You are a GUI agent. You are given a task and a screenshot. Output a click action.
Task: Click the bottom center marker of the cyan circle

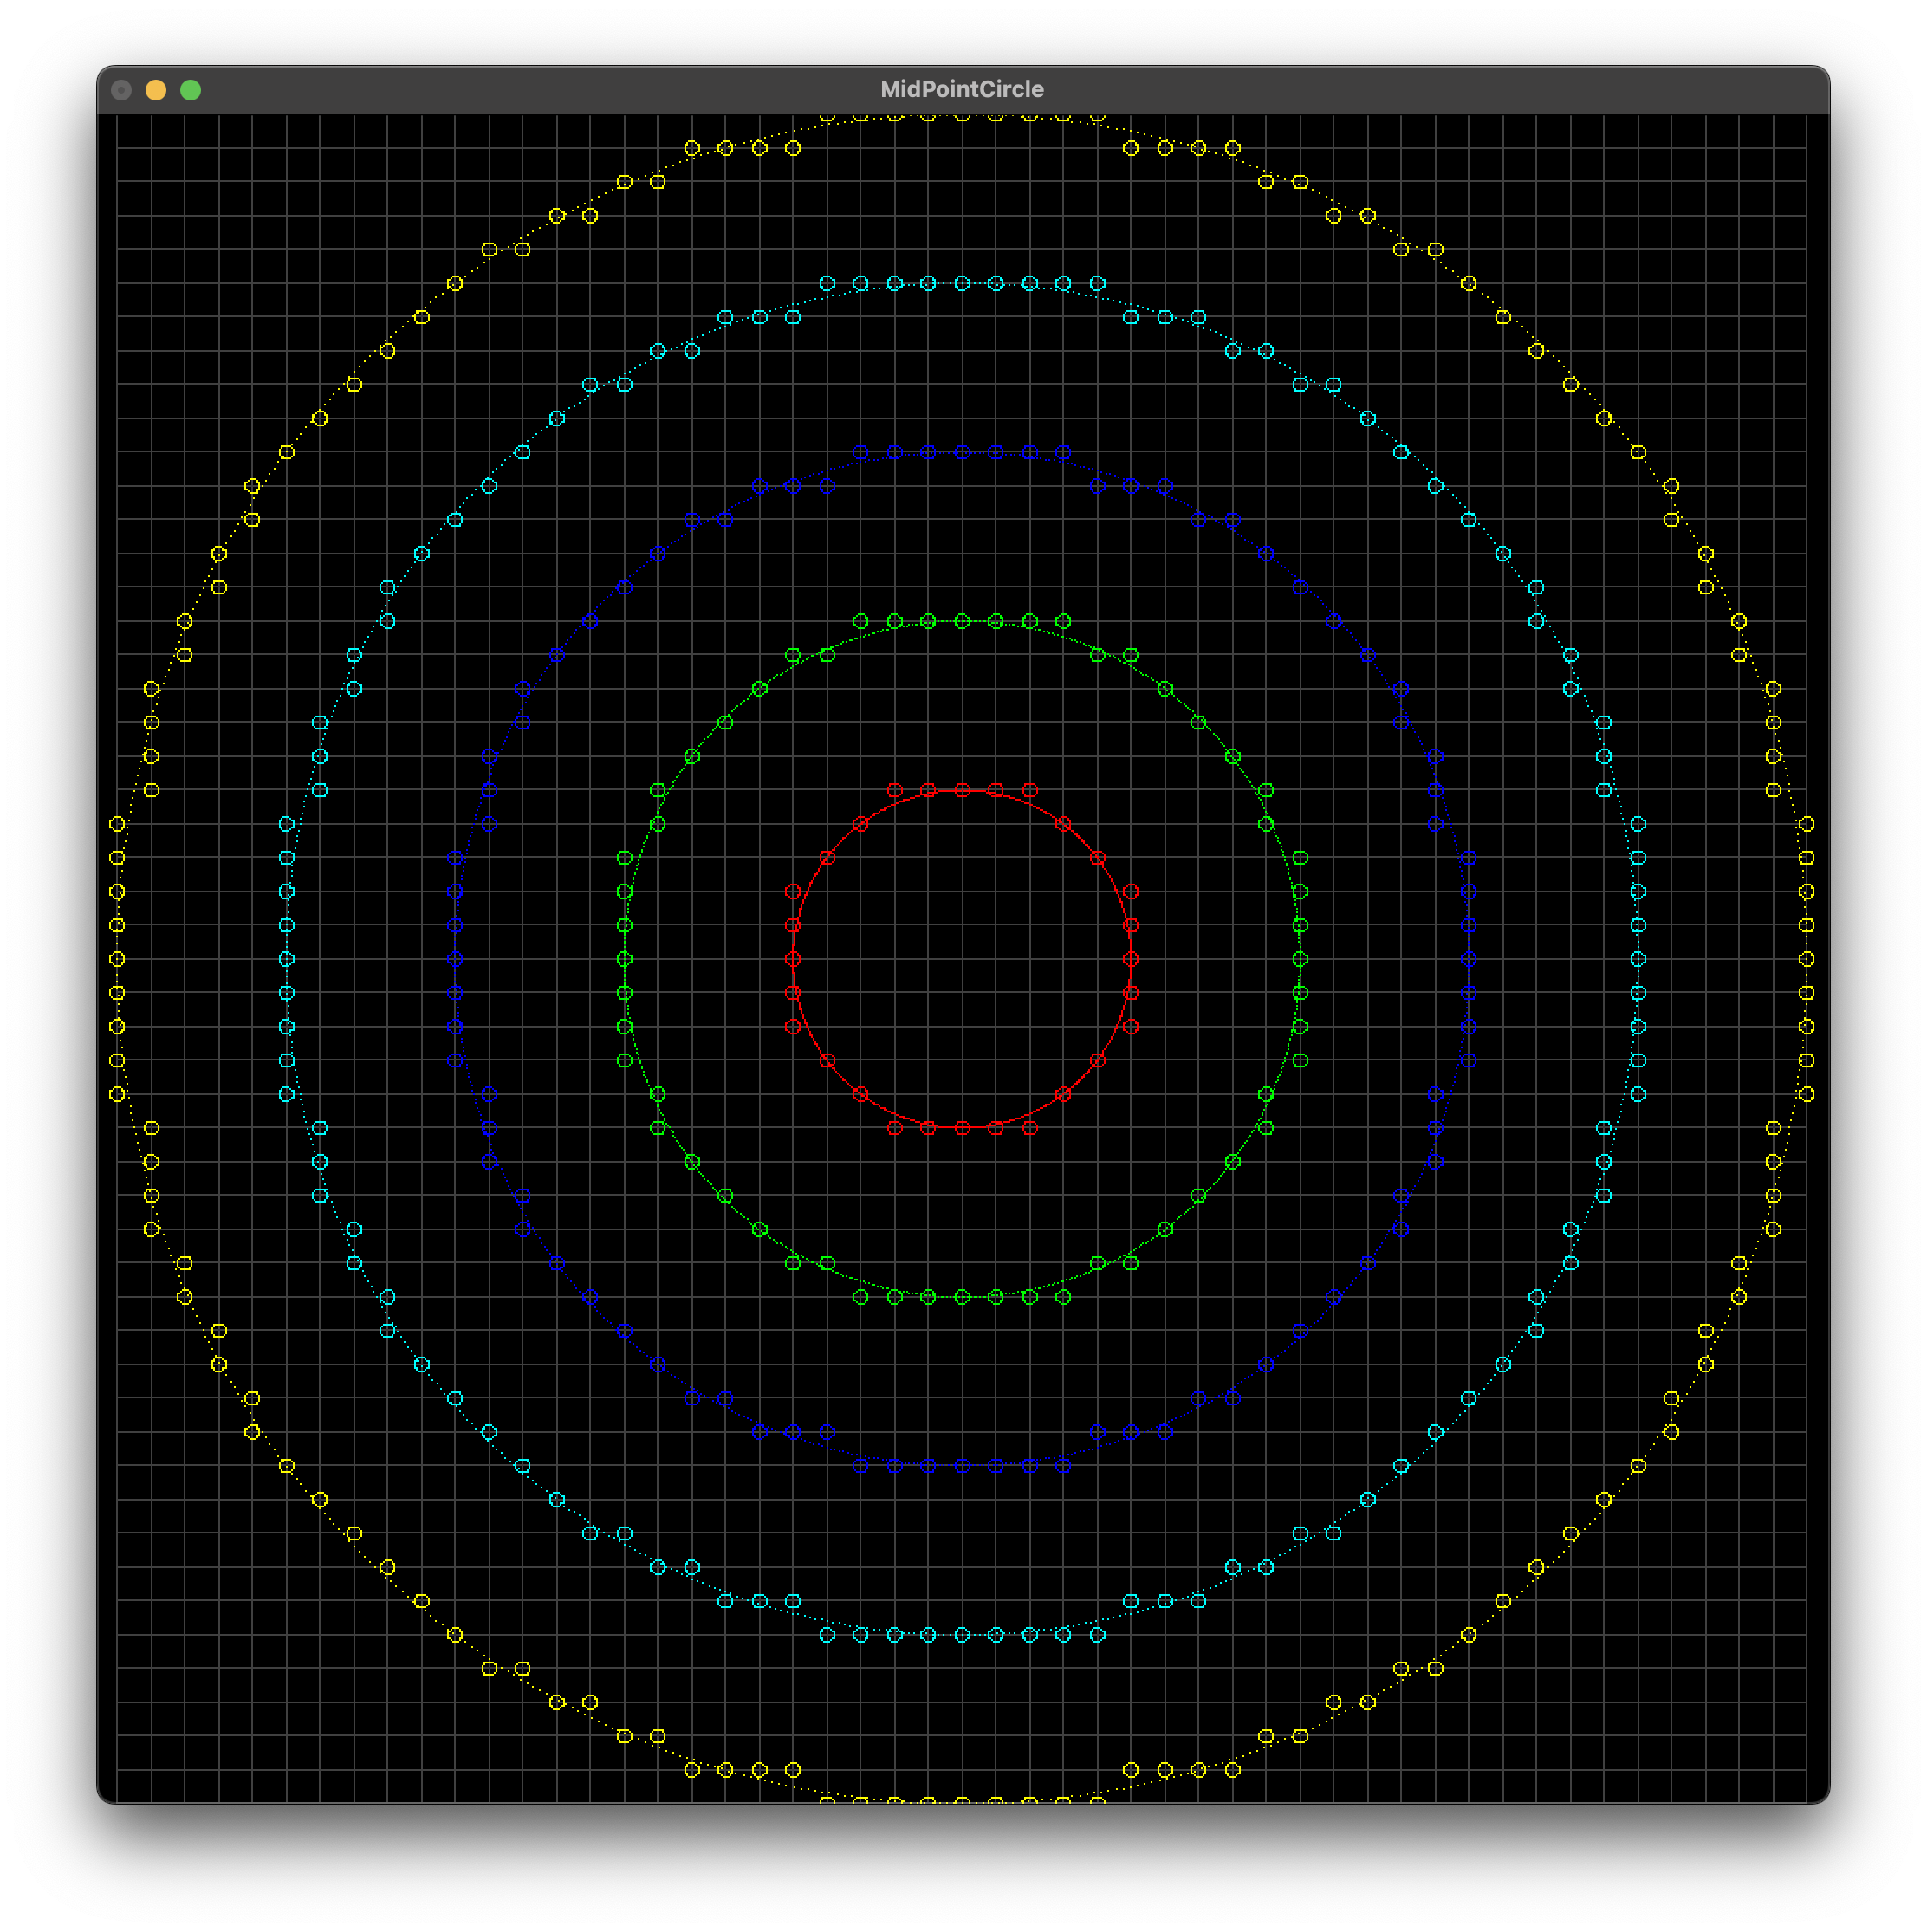(962, 1635)
